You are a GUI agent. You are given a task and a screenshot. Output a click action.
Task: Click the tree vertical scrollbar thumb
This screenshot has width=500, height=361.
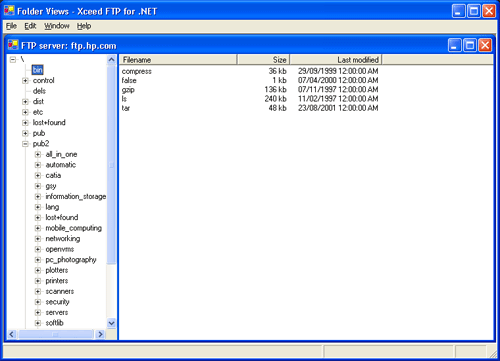click(x=112, y=165)
